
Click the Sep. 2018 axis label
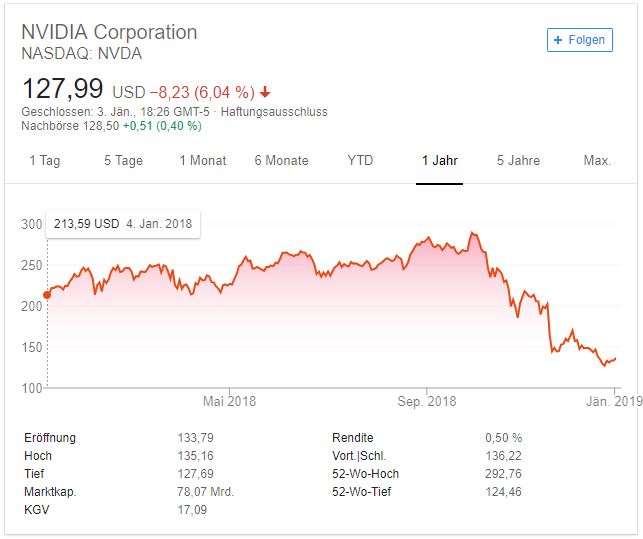(427, 402)
